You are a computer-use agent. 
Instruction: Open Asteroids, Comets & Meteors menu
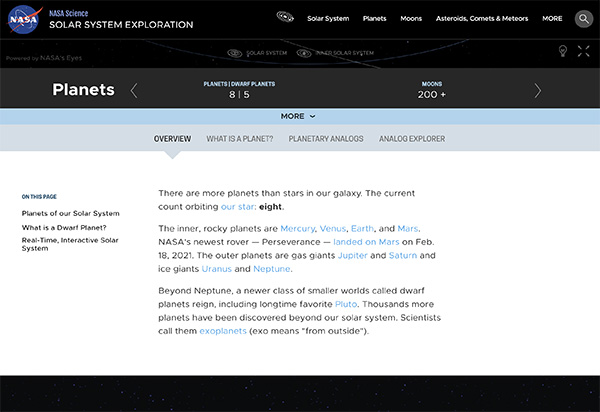(x=482, y=18)
